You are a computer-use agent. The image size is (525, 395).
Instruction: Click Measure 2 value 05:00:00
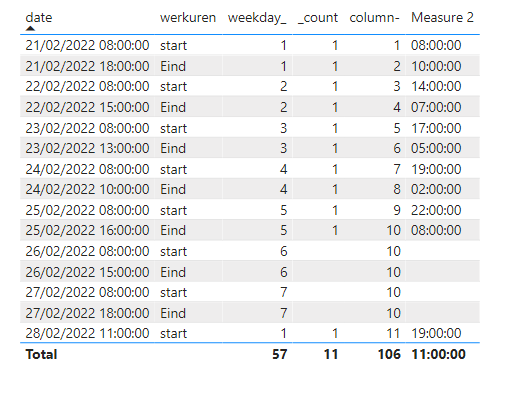pos(436,148)
